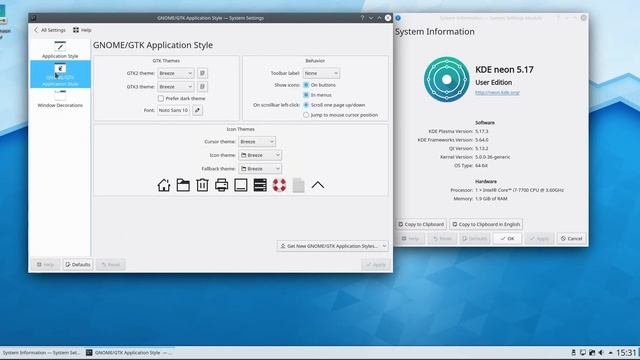Select GNOME/GTK Application Style sidebar entry
Image resolution: width=640 pixels, height=360 pixels.
[60, 74]
